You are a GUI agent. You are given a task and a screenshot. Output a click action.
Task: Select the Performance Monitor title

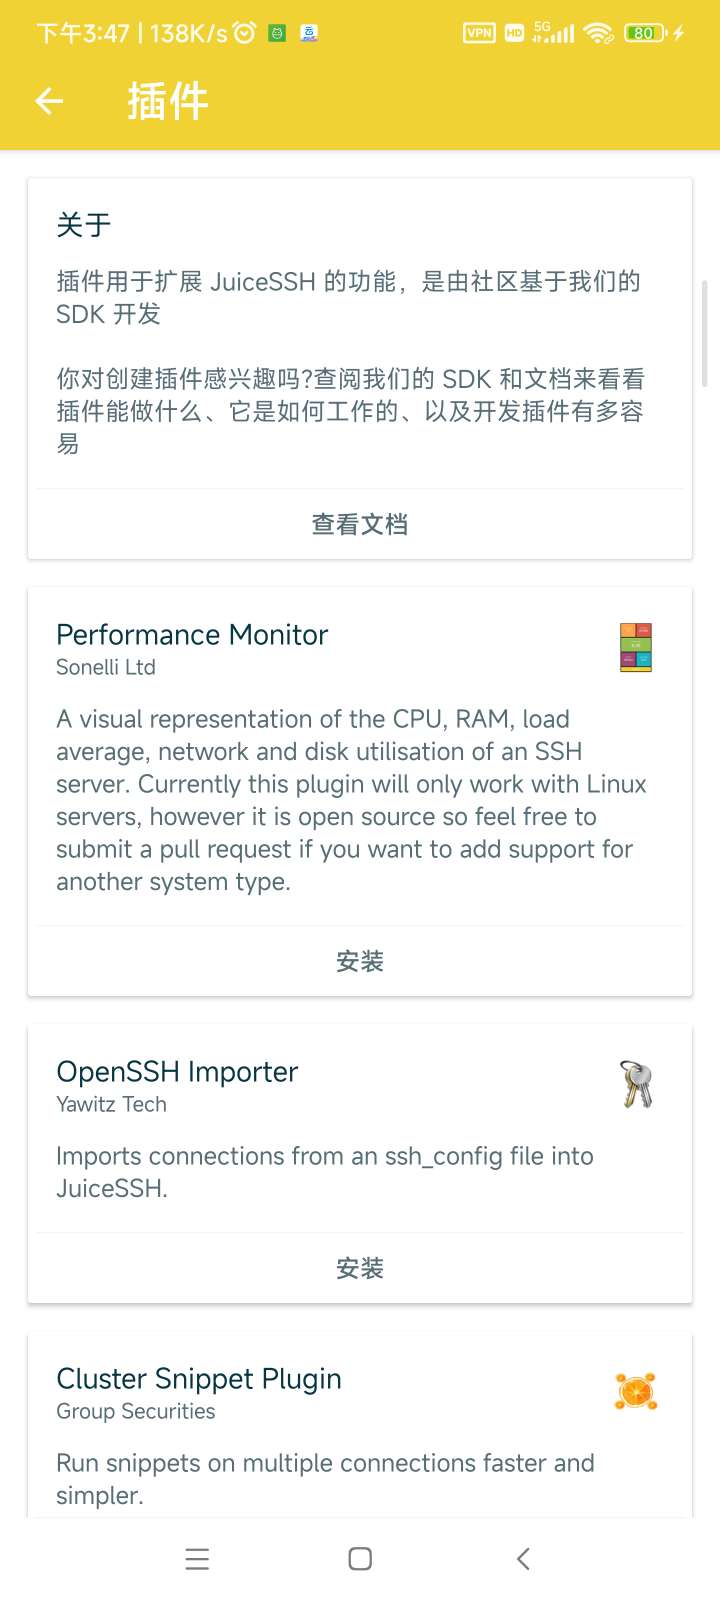coord(192,635)
